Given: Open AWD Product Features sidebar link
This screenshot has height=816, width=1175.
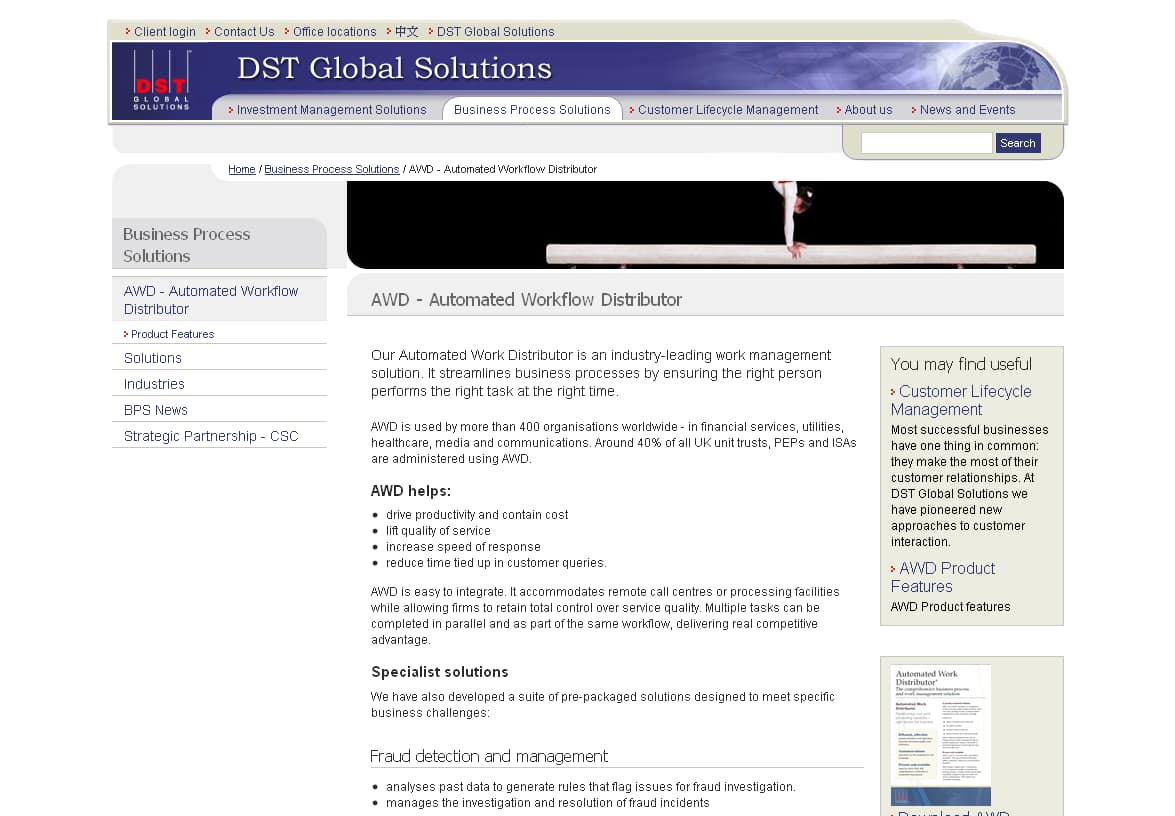Looking at the screenshot, I should point(942,577).
